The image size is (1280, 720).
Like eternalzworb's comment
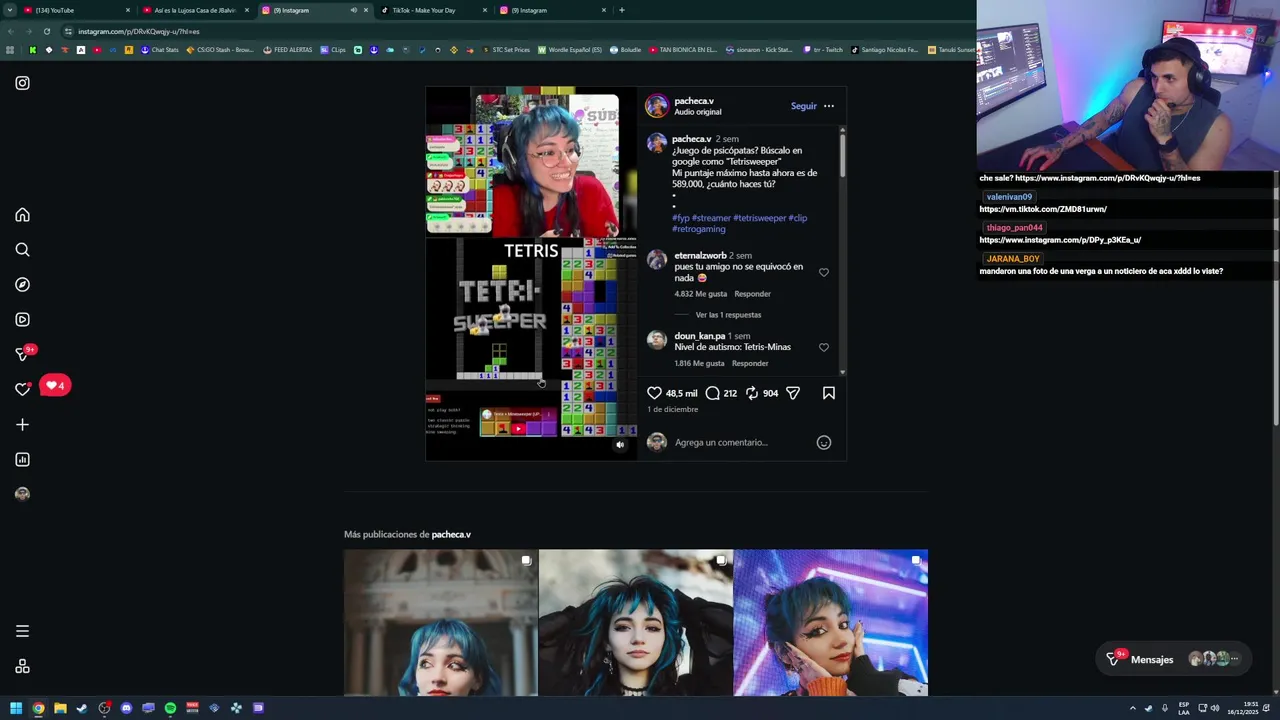[824, 272]
